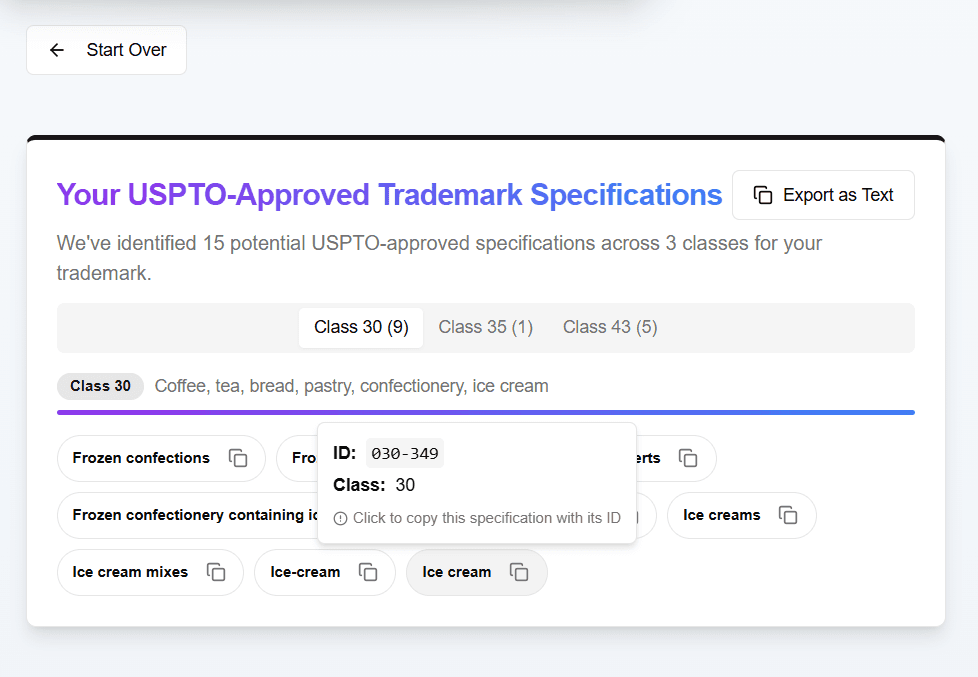Select the "Frozen confections" specification chip
This screenshot has height=677, width=978.
[x=141, y=457]
